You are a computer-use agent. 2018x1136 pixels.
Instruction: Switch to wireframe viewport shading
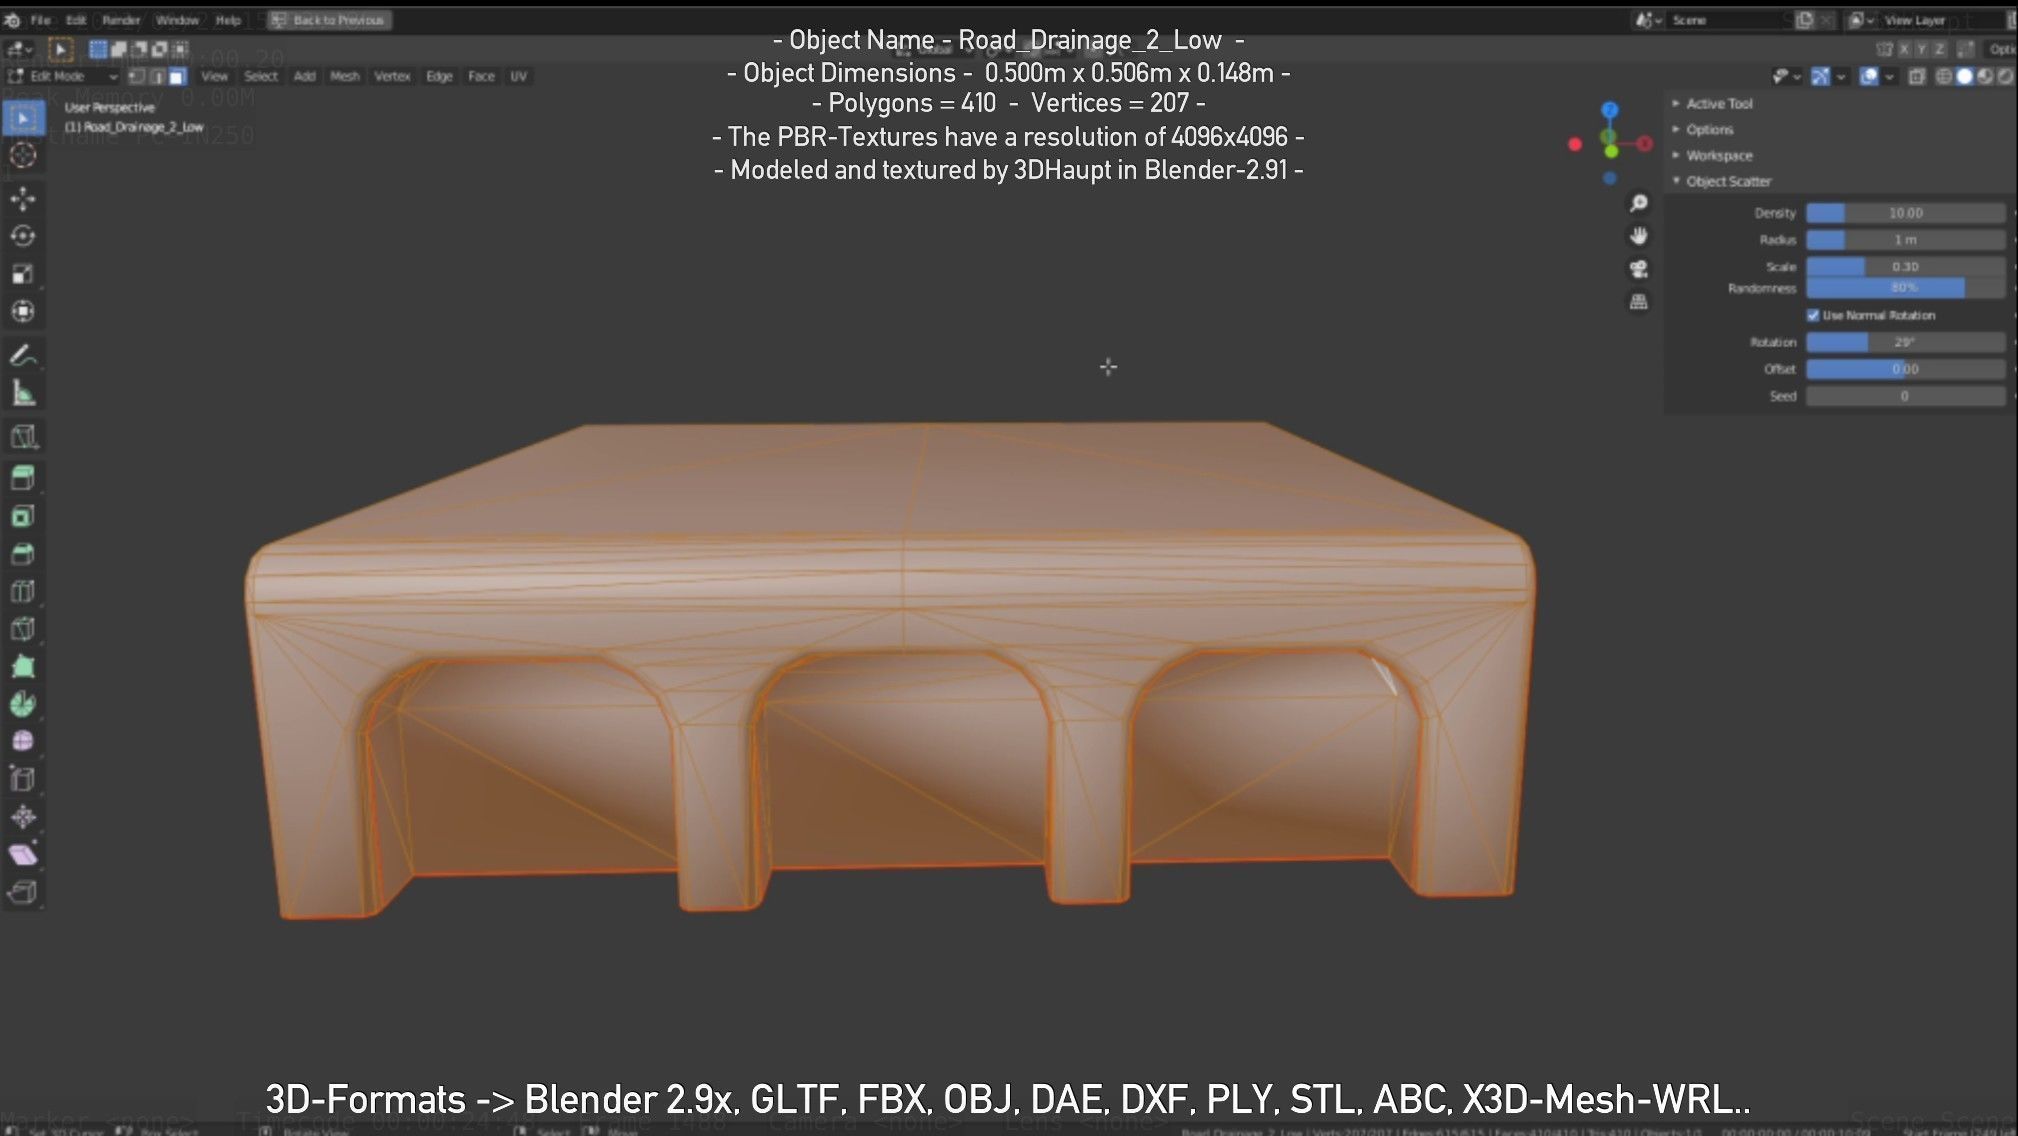point(1944,76)
